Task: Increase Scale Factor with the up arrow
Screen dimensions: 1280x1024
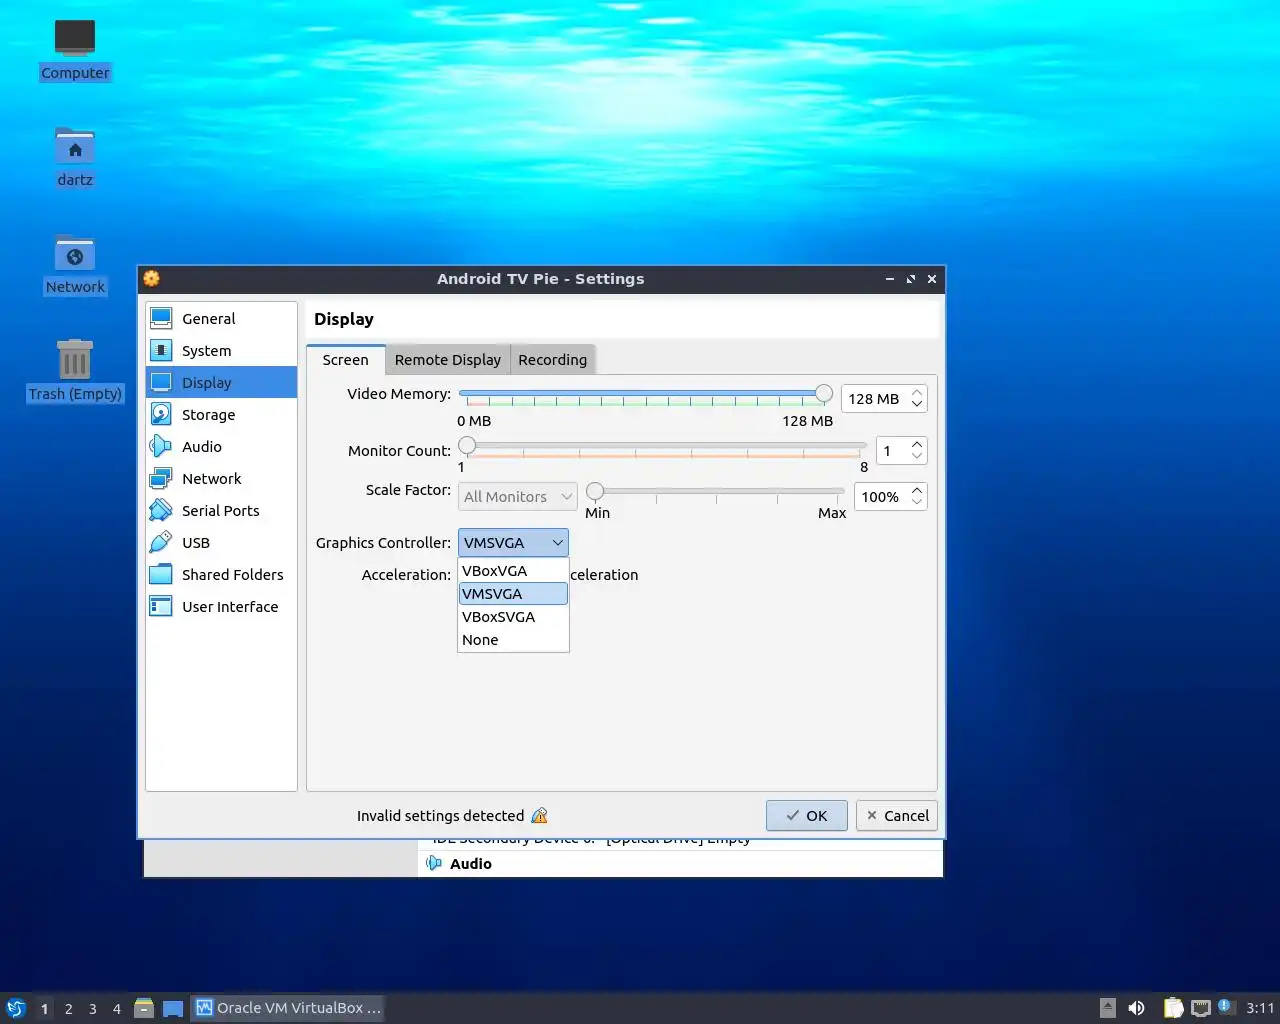Action: [917, 490]
